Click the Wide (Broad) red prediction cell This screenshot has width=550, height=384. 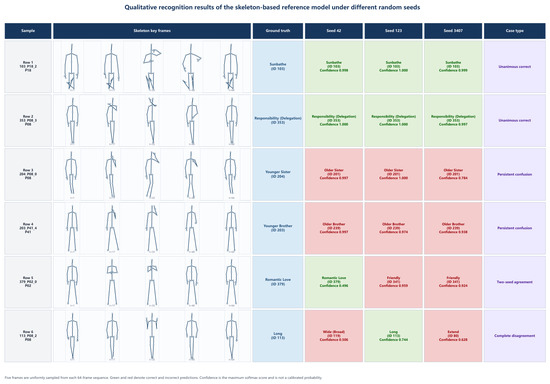pyautogui.click(x=334, y=336)
